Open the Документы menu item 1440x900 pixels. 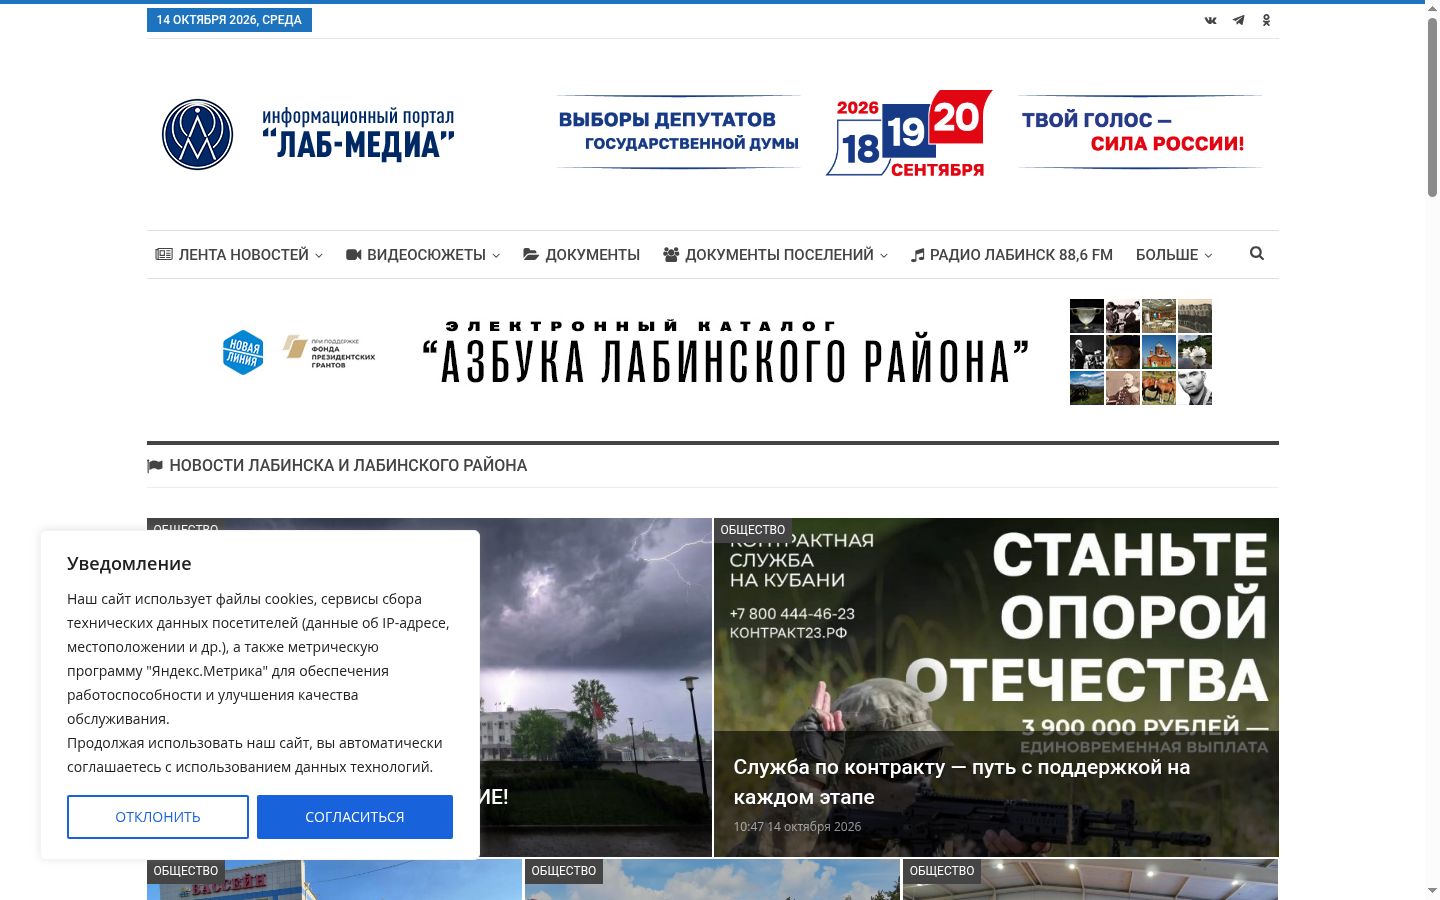click(581, 255)
